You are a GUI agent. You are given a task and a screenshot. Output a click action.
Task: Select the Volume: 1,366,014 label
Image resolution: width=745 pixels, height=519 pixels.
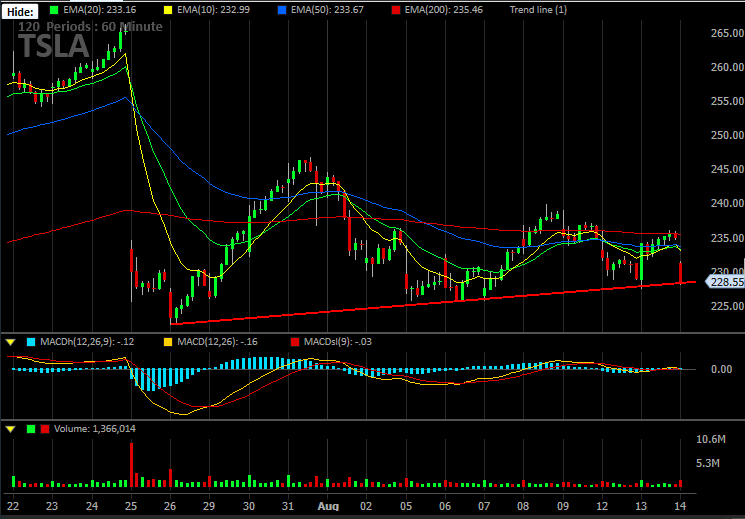95,429
